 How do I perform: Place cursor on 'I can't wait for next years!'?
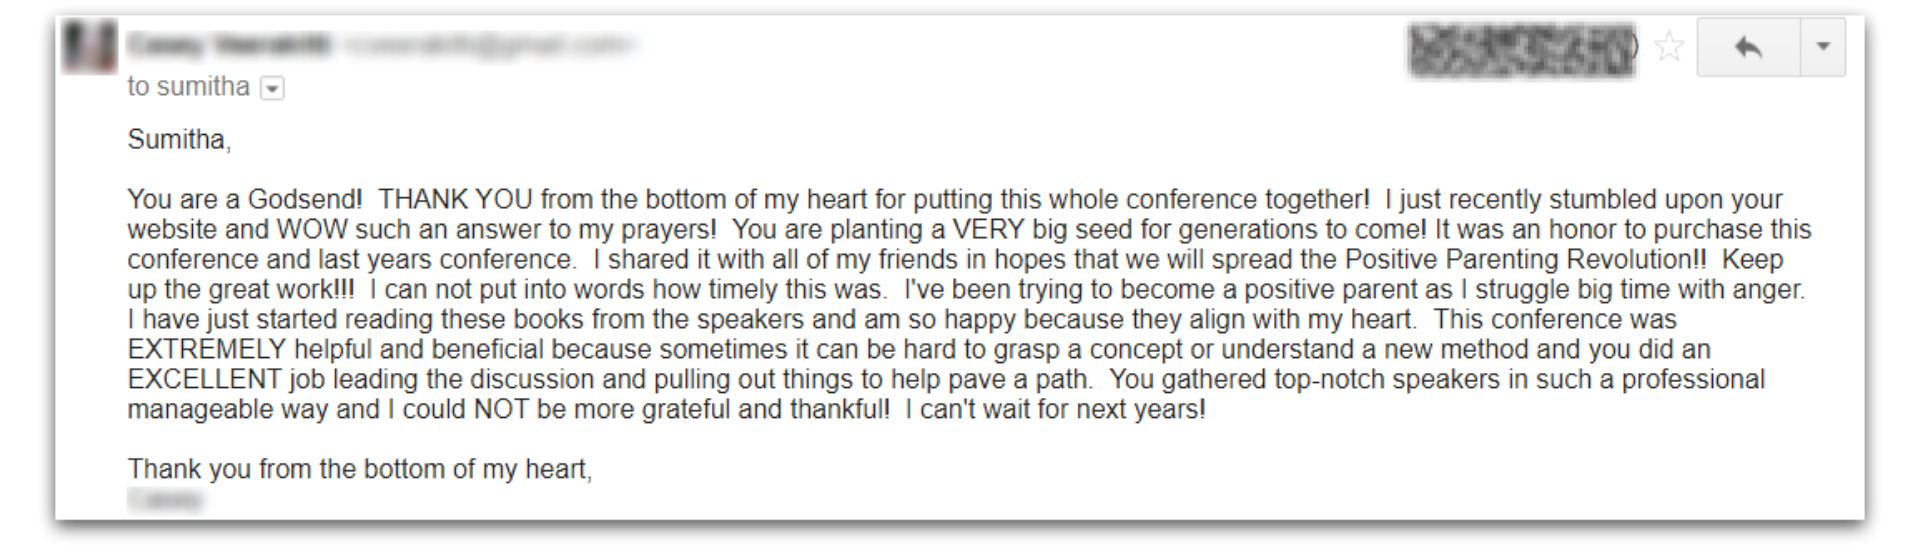1055,409
